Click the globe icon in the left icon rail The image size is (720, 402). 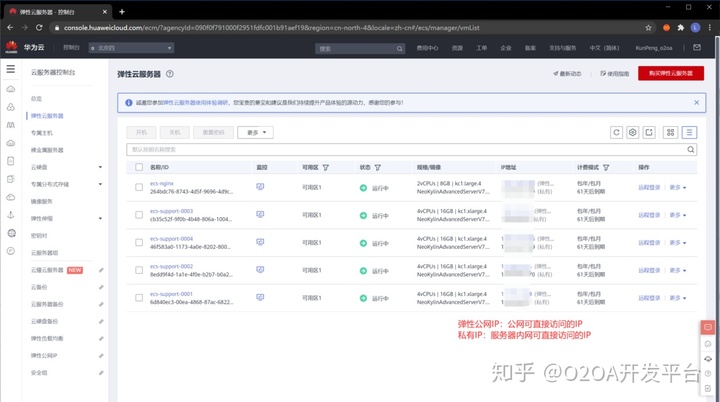[x=11, y=233]
